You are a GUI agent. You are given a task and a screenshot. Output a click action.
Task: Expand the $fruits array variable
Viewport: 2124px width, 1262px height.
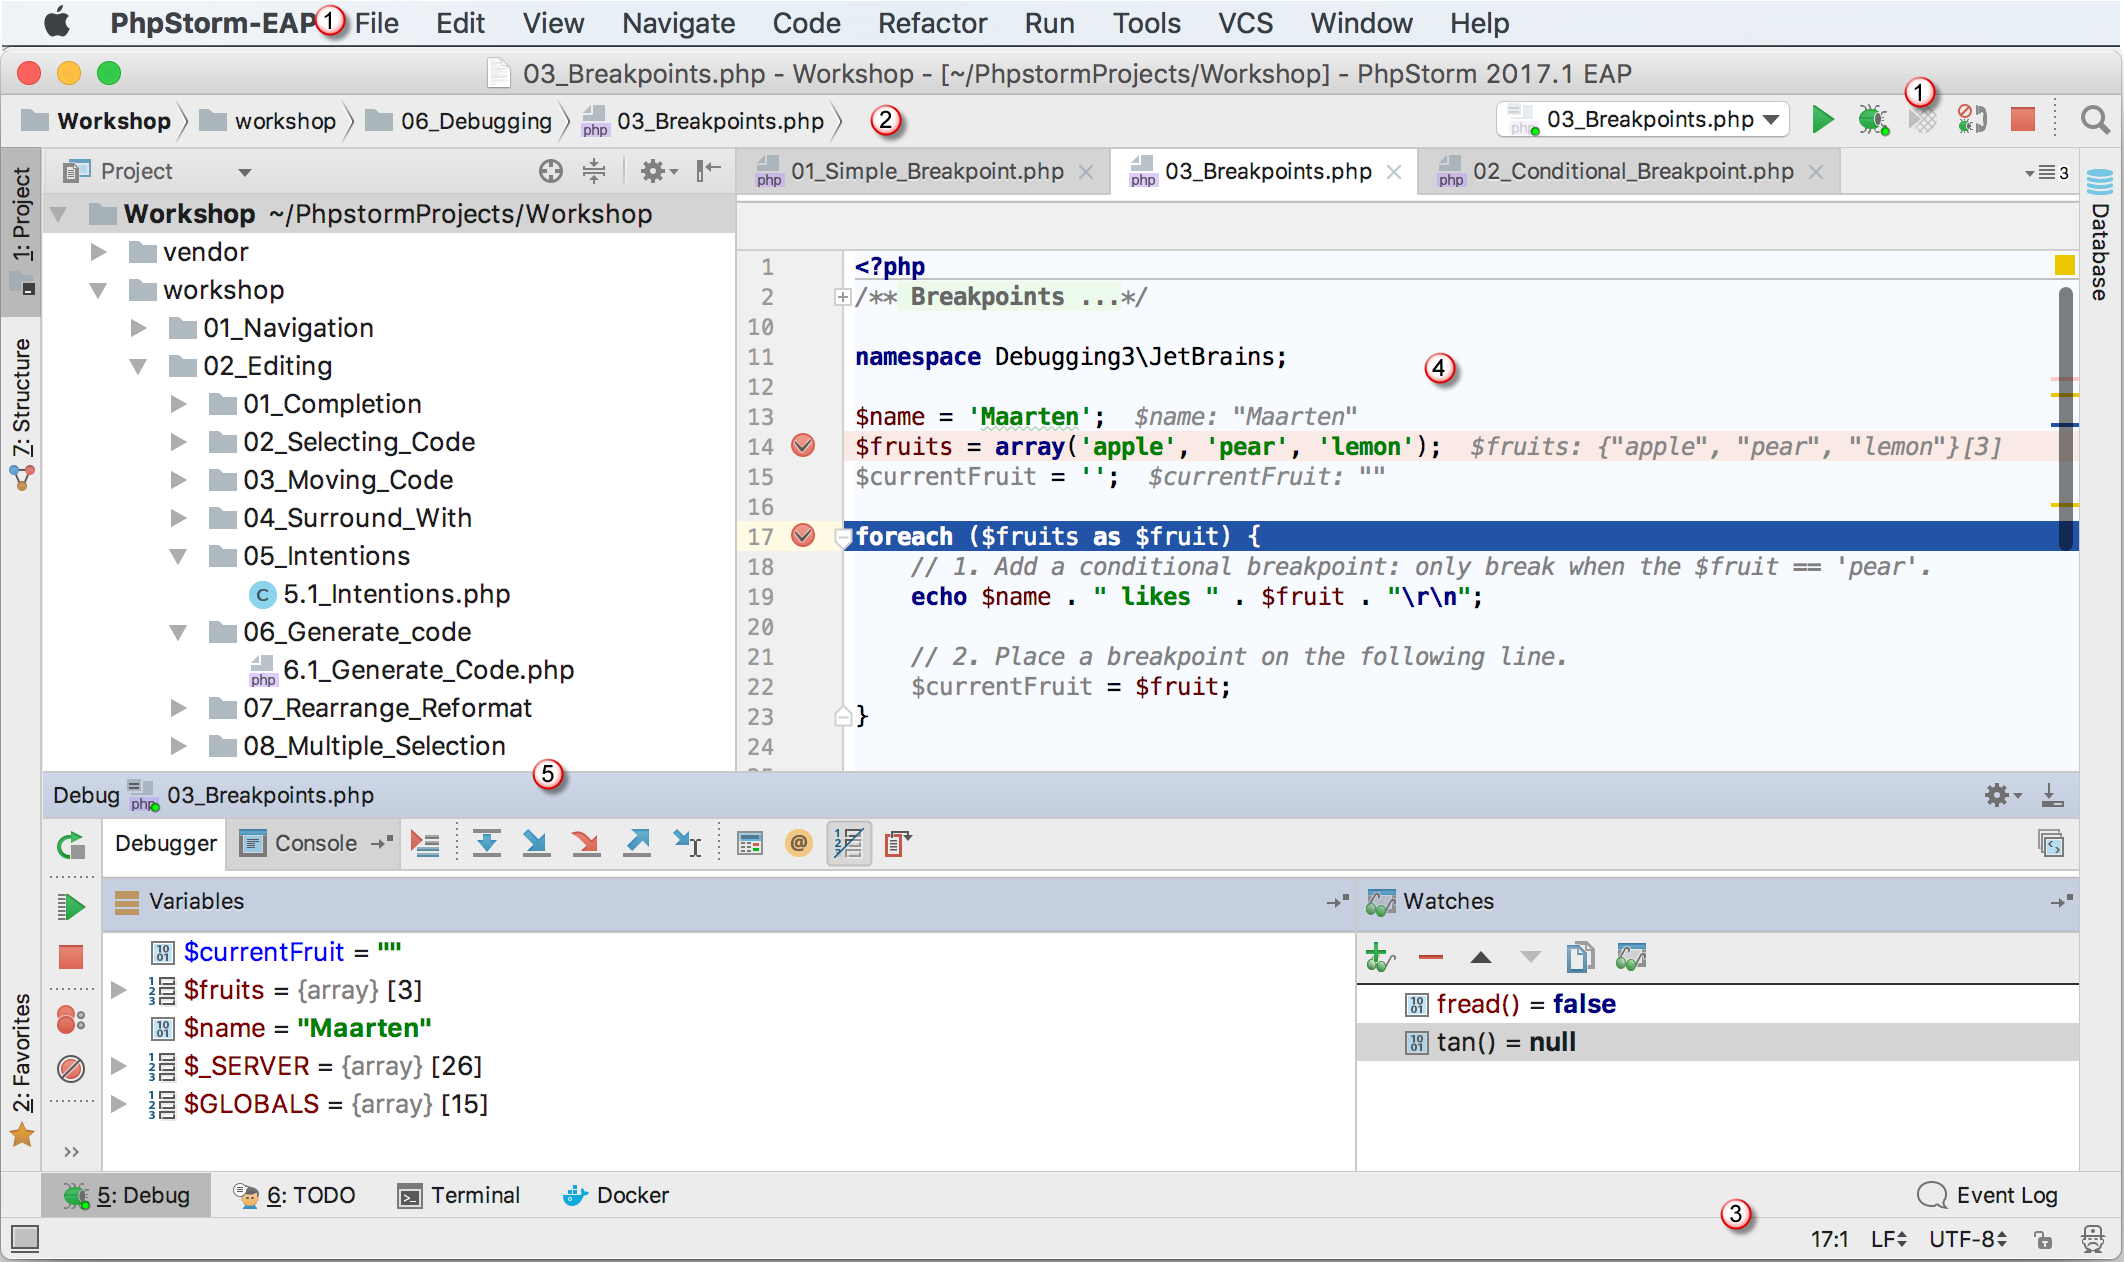119,990
